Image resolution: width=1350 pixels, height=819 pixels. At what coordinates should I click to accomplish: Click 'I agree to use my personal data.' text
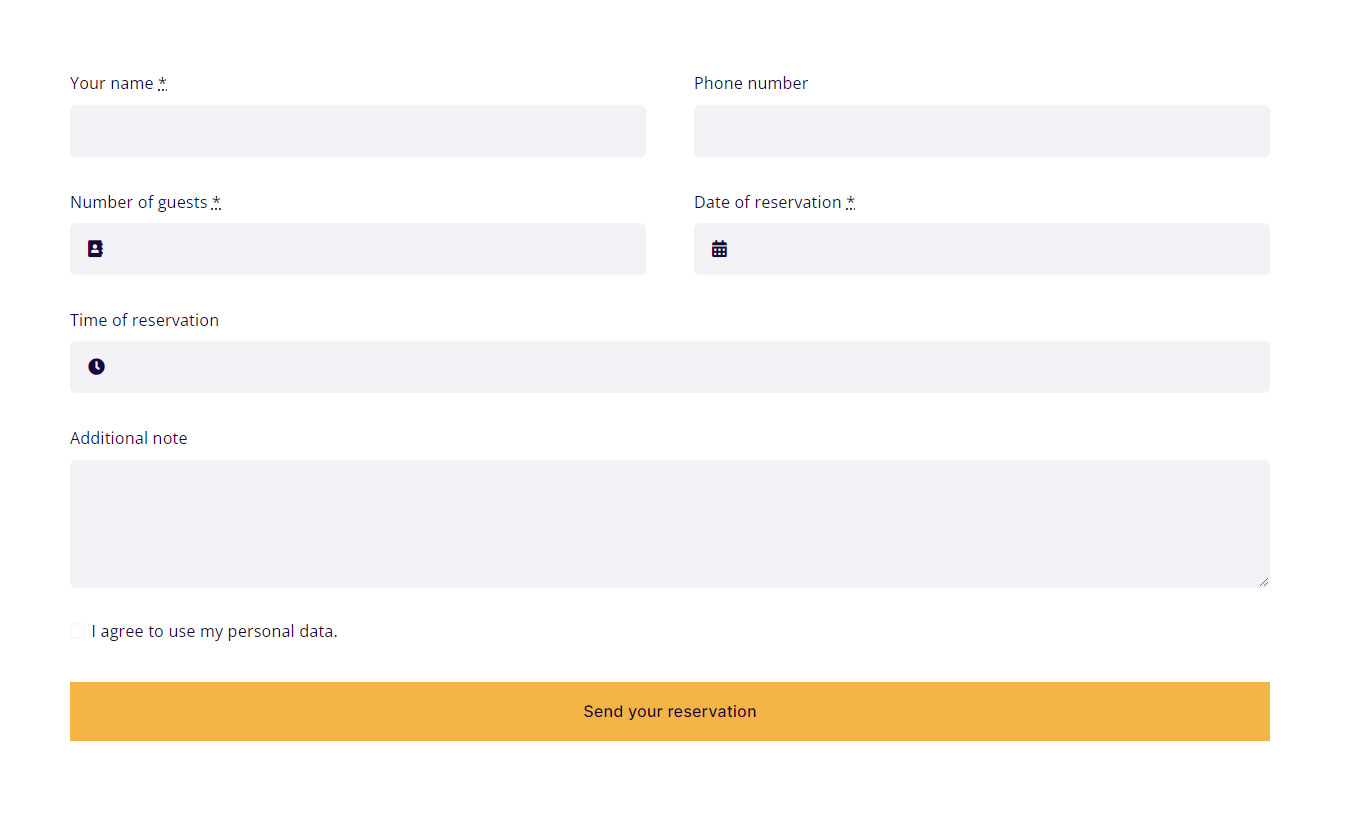coord(215,632)
